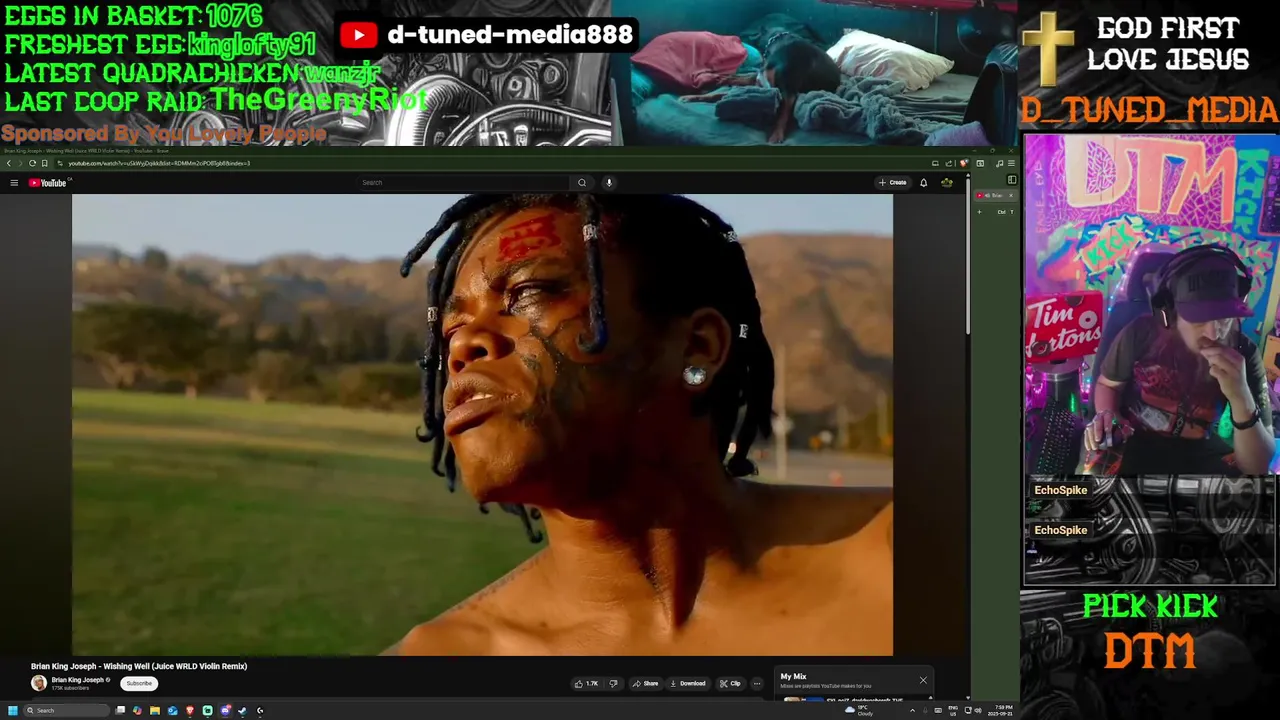
Task: Click the page scrollbar beside the video
Action: point(968,258)
